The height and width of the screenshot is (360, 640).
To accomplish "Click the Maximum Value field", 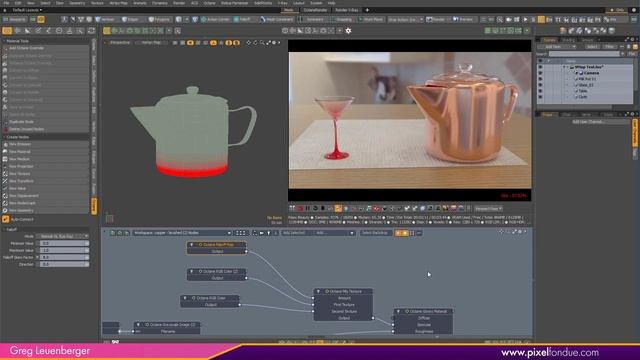I will [64, 250].
